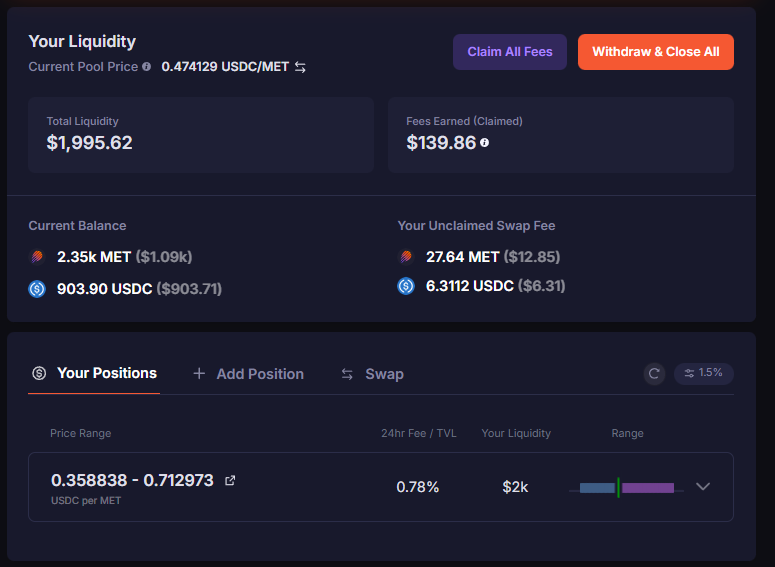Click the 0.78% 24hr fee value
This screenshot has height=567, width=775.
pos(418,487)
